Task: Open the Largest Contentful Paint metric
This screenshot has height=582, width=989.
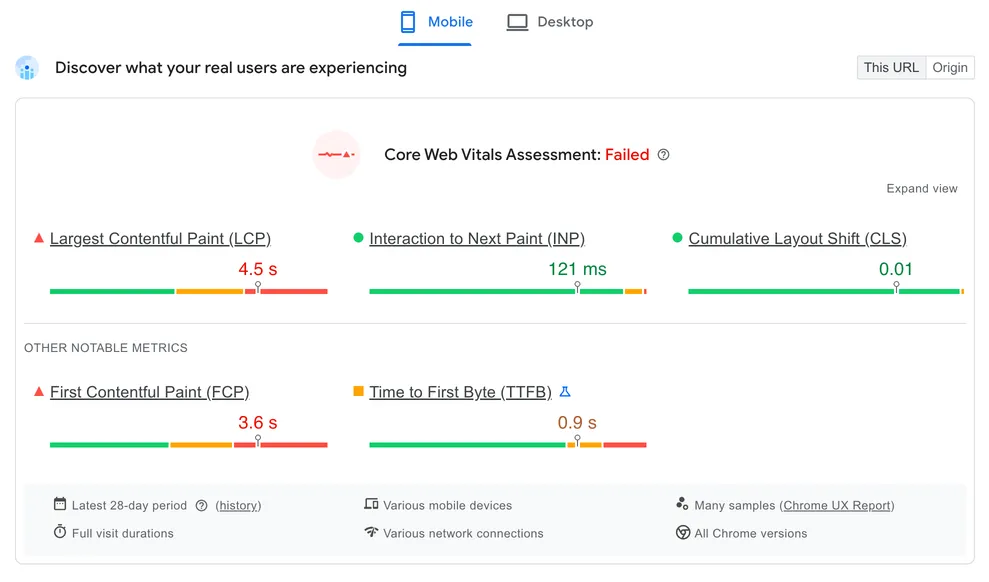Action: 160,238
